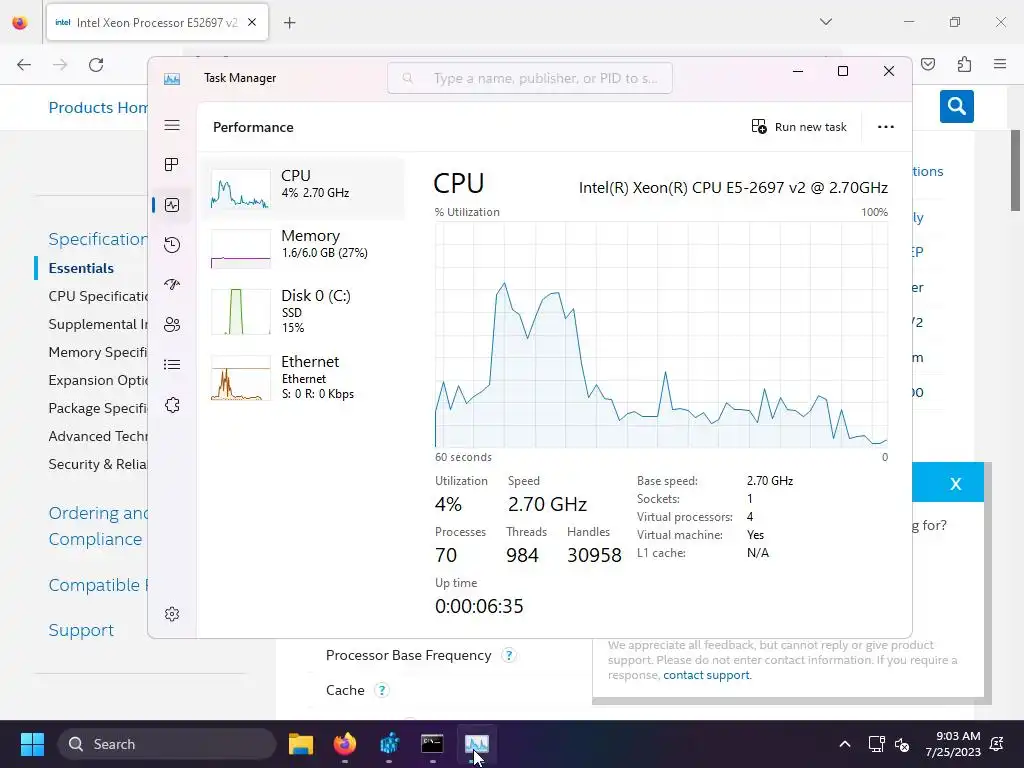The width and height of the screenshot is (1024, 768).
Task: Click the Support link on Intel page
Action: click(81, 630)
